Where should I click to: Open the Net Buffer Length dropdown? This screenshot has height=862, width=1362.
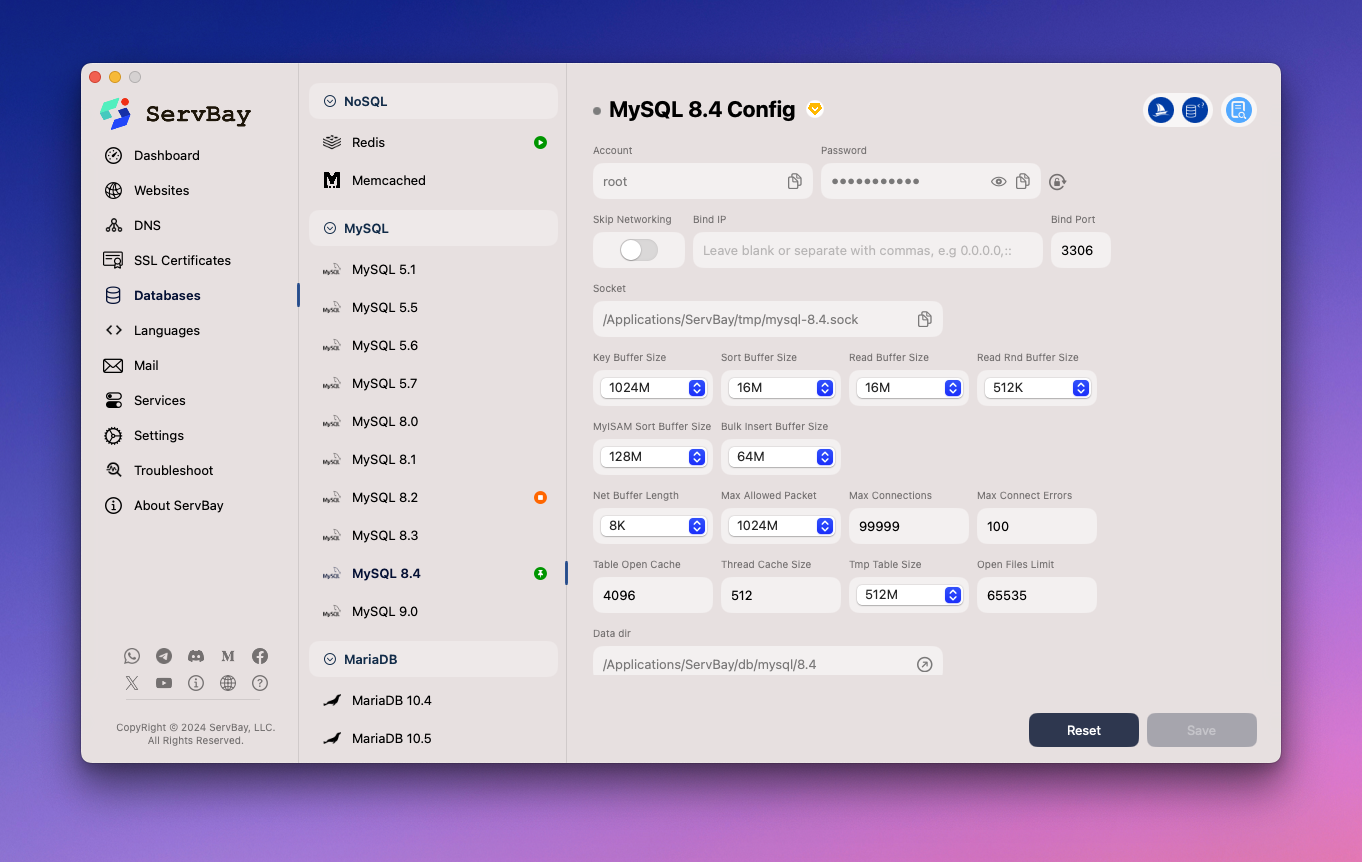[653, 526]
